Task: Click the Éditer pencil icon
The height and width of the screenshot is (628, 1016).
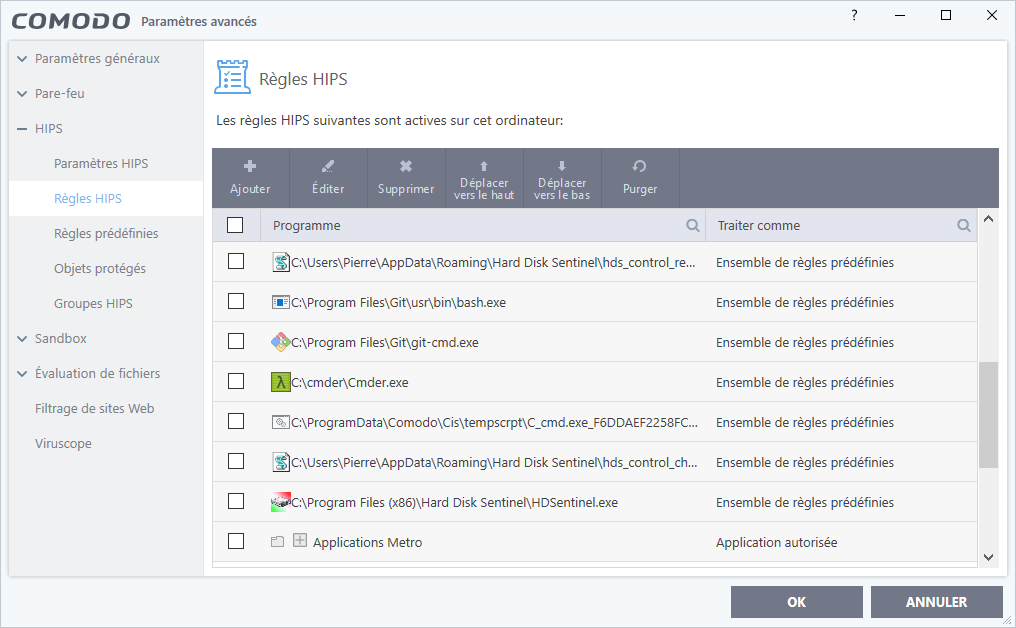Action: pyautogui.click(x=328, y=167)
